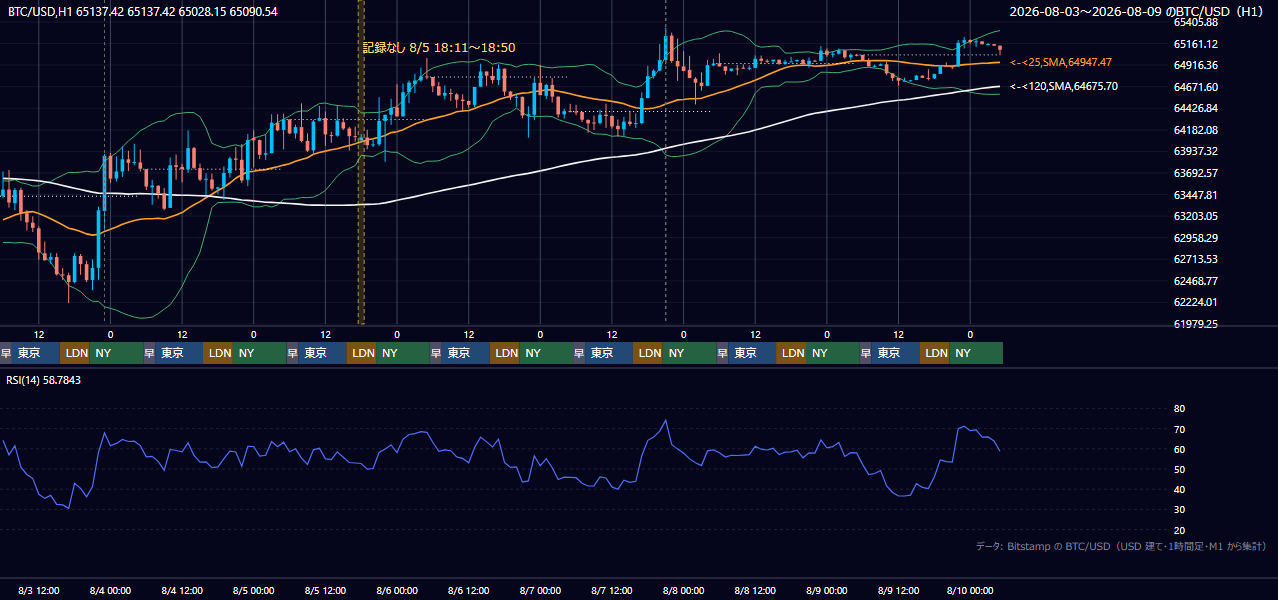Screen dimensions: 1278x600
Task: Select the 8/3 12:00 date label
Action: (38, 591)
